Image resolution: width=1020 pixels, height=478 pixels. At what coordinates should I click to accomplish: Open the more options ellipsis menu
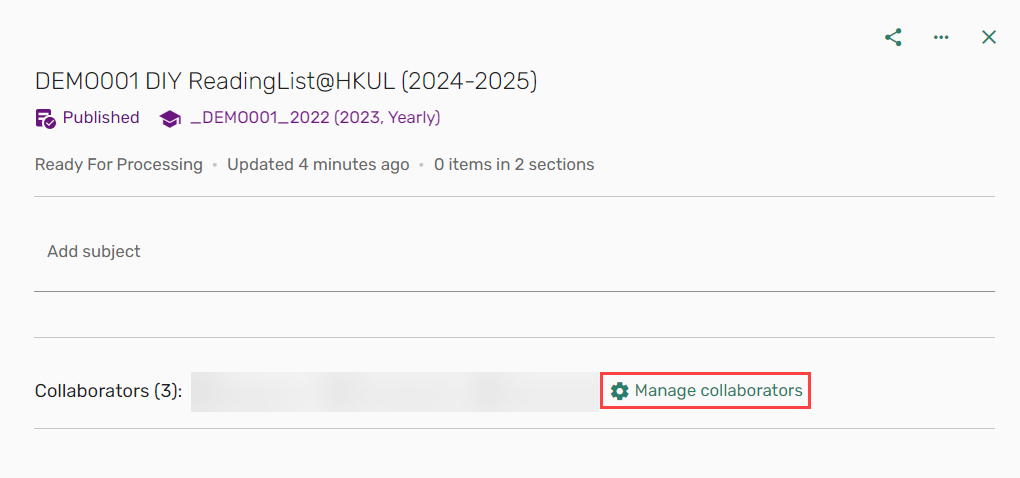[941, 37]
